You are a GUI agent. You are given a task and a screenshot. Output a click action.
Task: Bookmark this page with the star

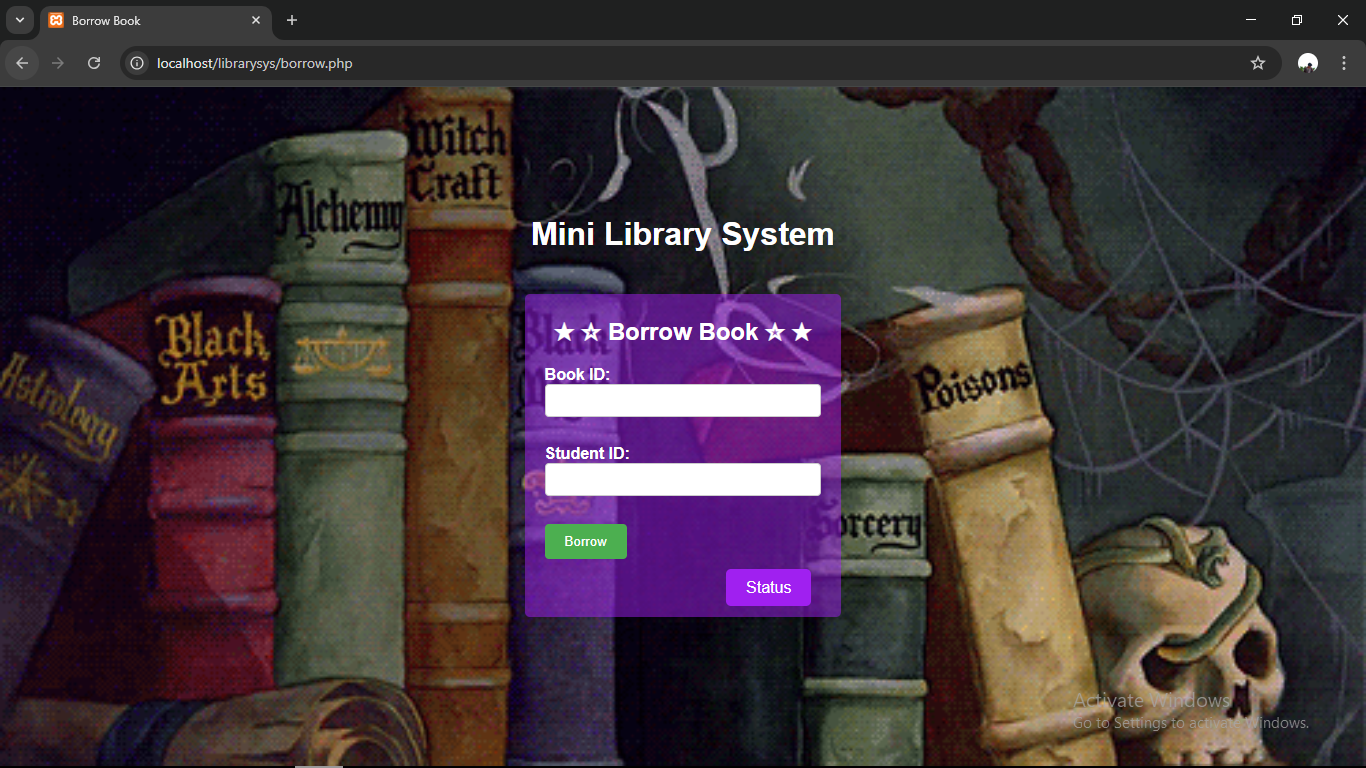(1258, 63)
